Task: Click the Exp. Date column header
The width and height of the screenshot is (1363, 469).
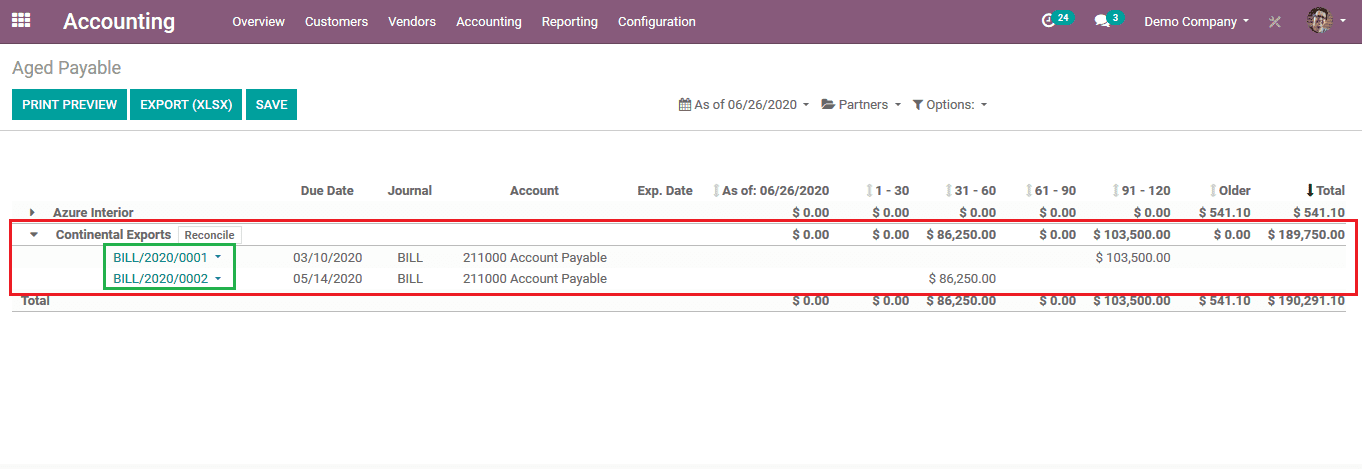Action: click(665, 190)
